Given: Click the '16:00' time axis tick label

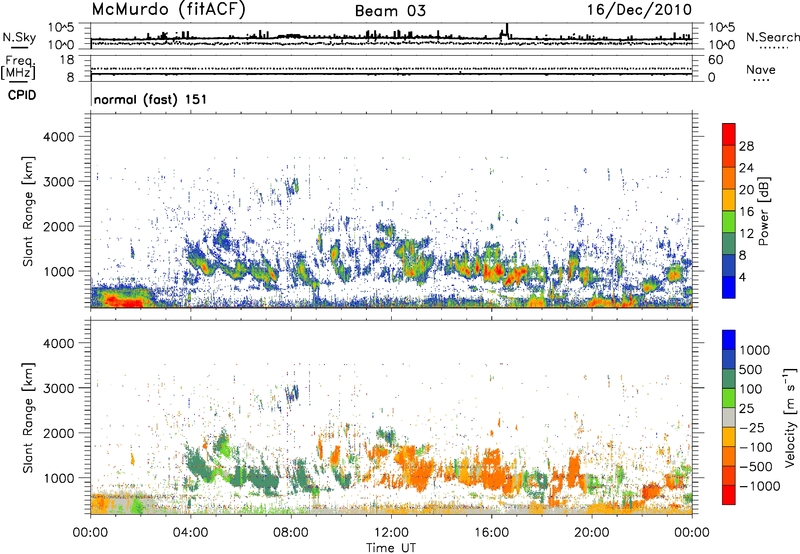Looking at the screenshot, I should click(x=491, y=533).
